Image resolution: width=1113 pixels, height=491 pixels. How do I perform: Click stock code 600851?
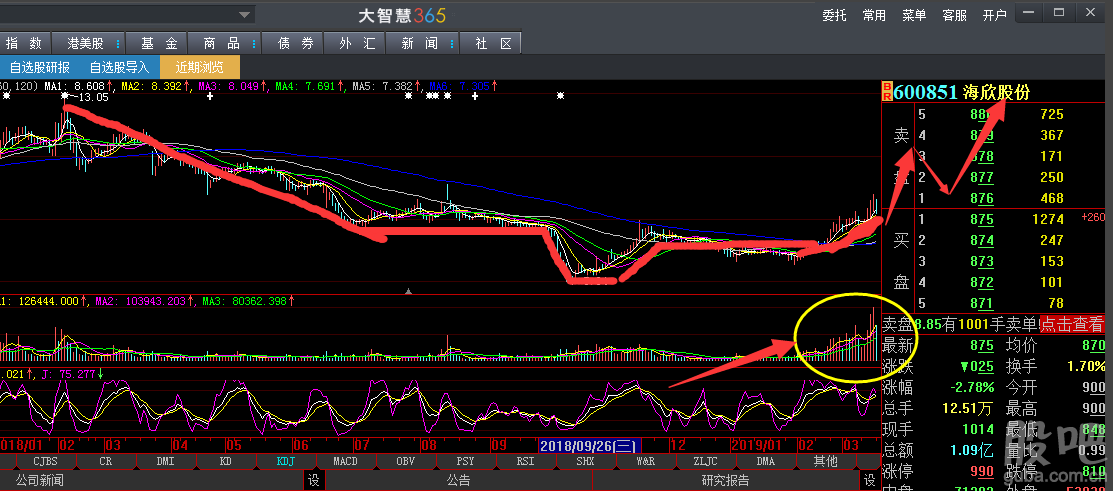(925, 92)
